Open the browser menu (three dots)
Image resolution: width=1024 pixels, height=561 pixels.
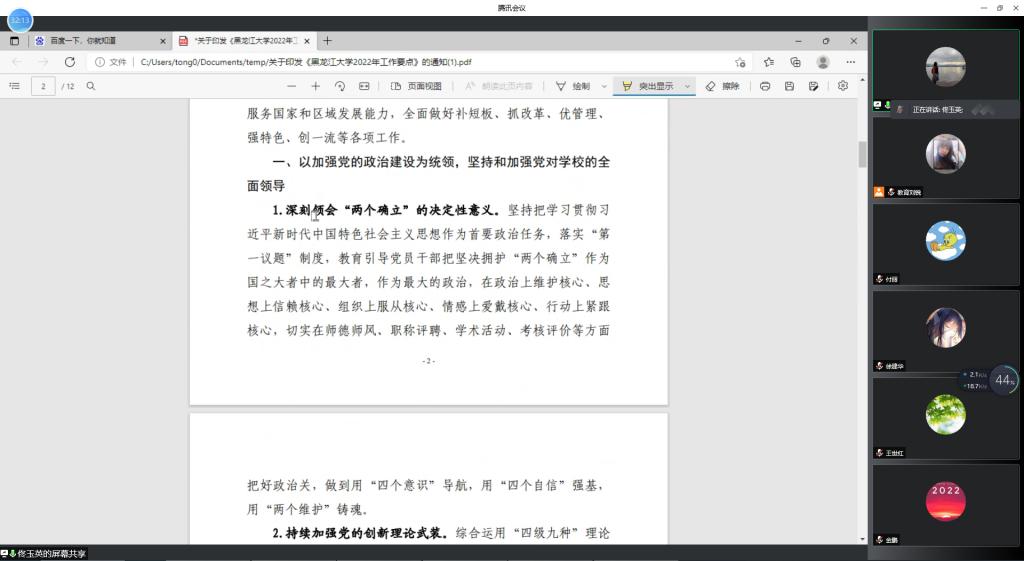point(851,62)
